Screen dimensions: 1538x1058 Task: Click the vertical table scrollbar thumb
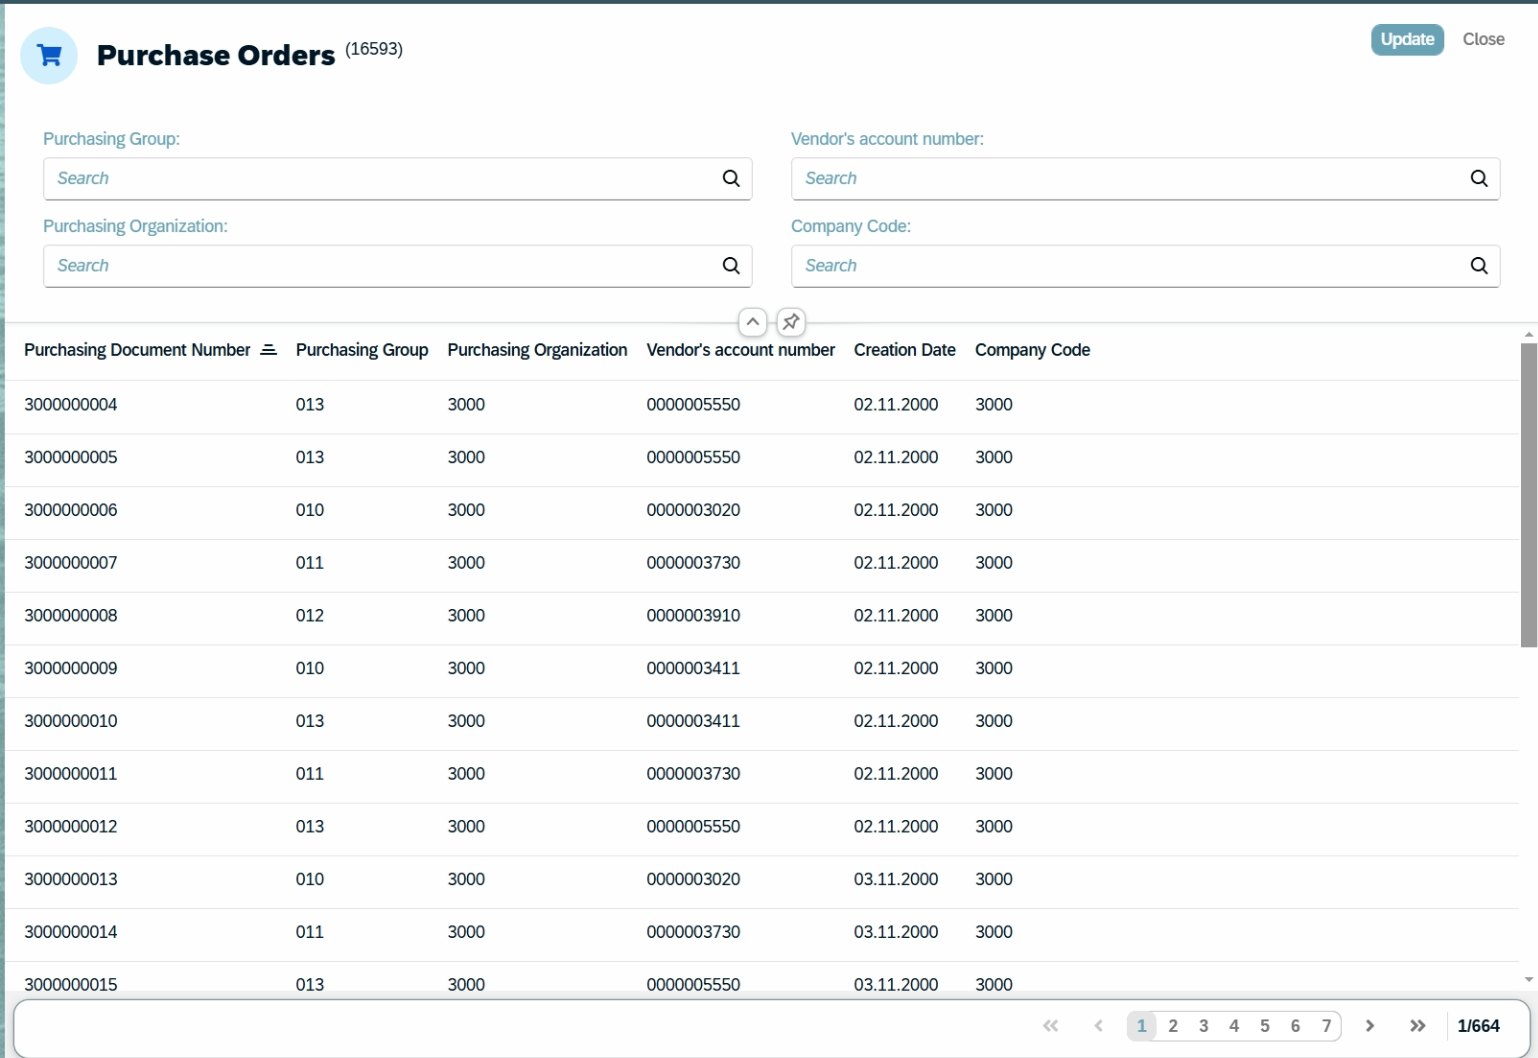[x=1528, y=495]
